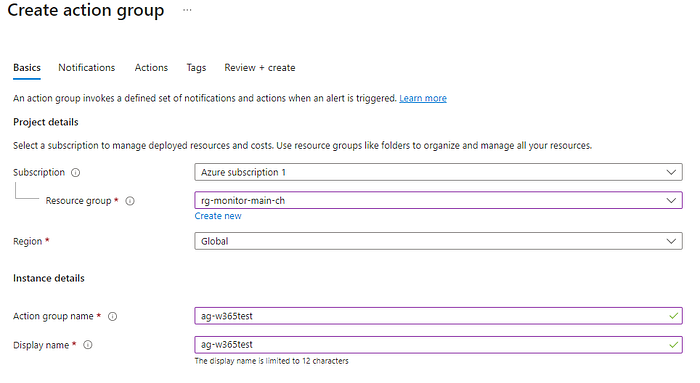
Task: Click the Display name info icon
Action: click(x=88, y=345)
